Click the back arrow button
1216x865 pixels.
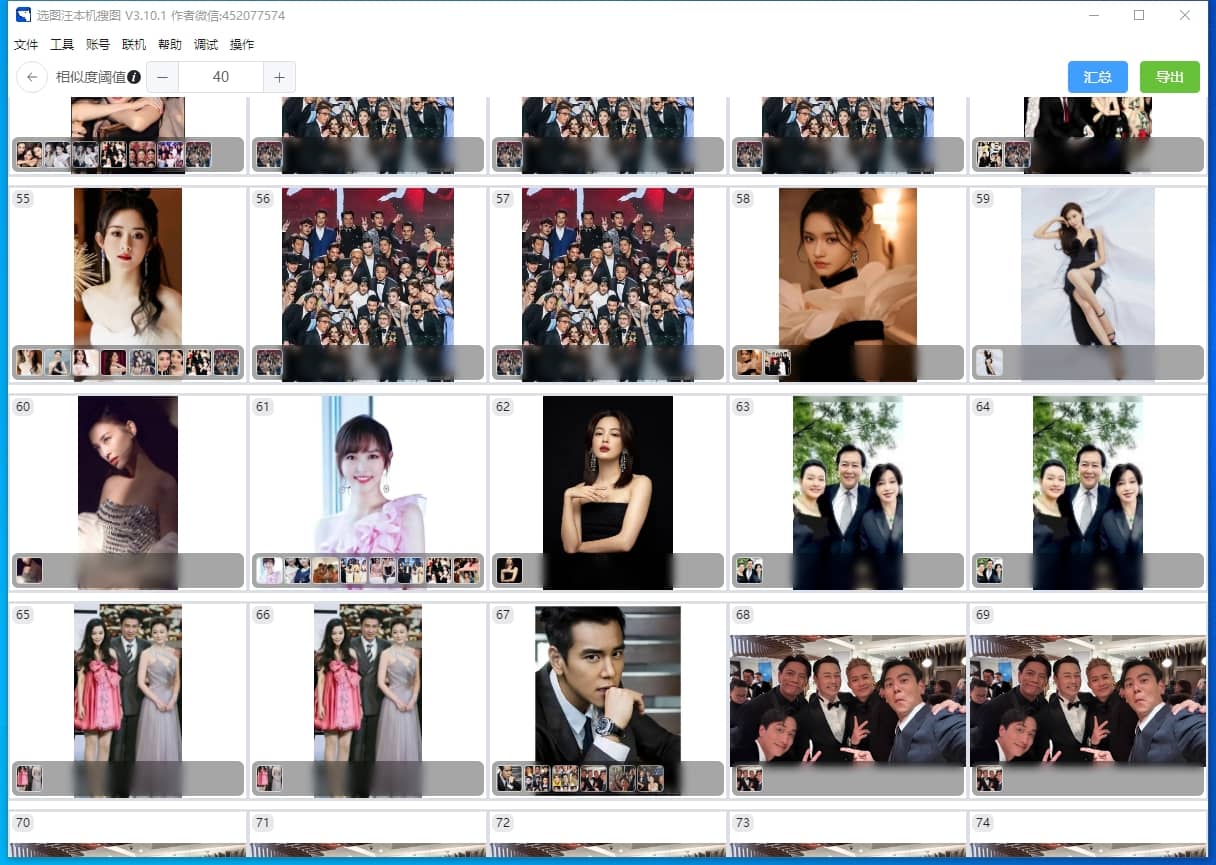click(32, 77)
